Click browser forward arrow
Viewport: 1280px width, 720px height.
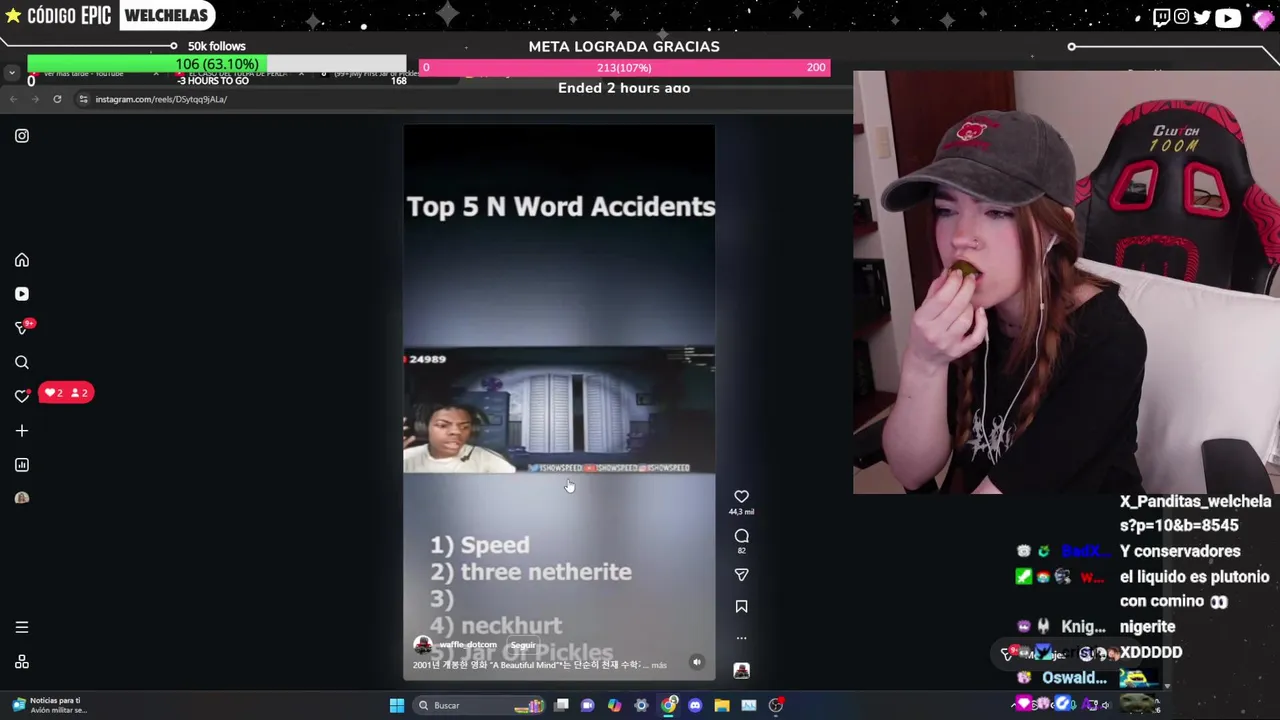(x=35, y=99)
